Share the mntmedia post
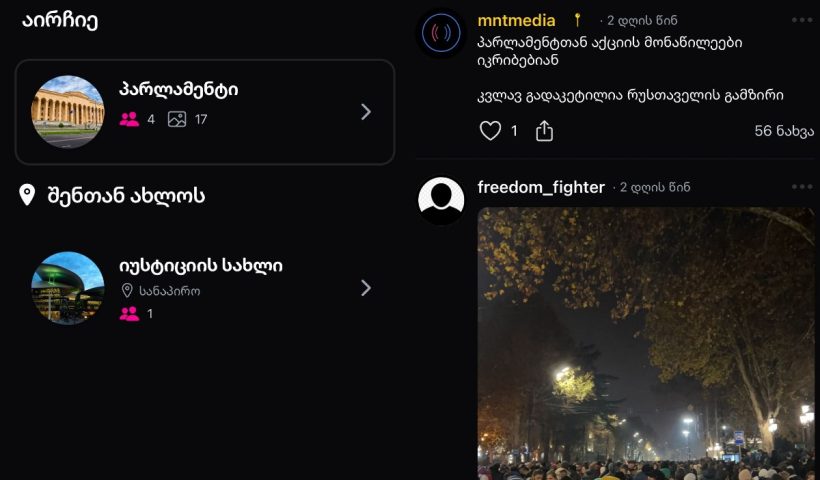Screen dimensions: 820x480 pyautogui.click(x=544, y=131)
